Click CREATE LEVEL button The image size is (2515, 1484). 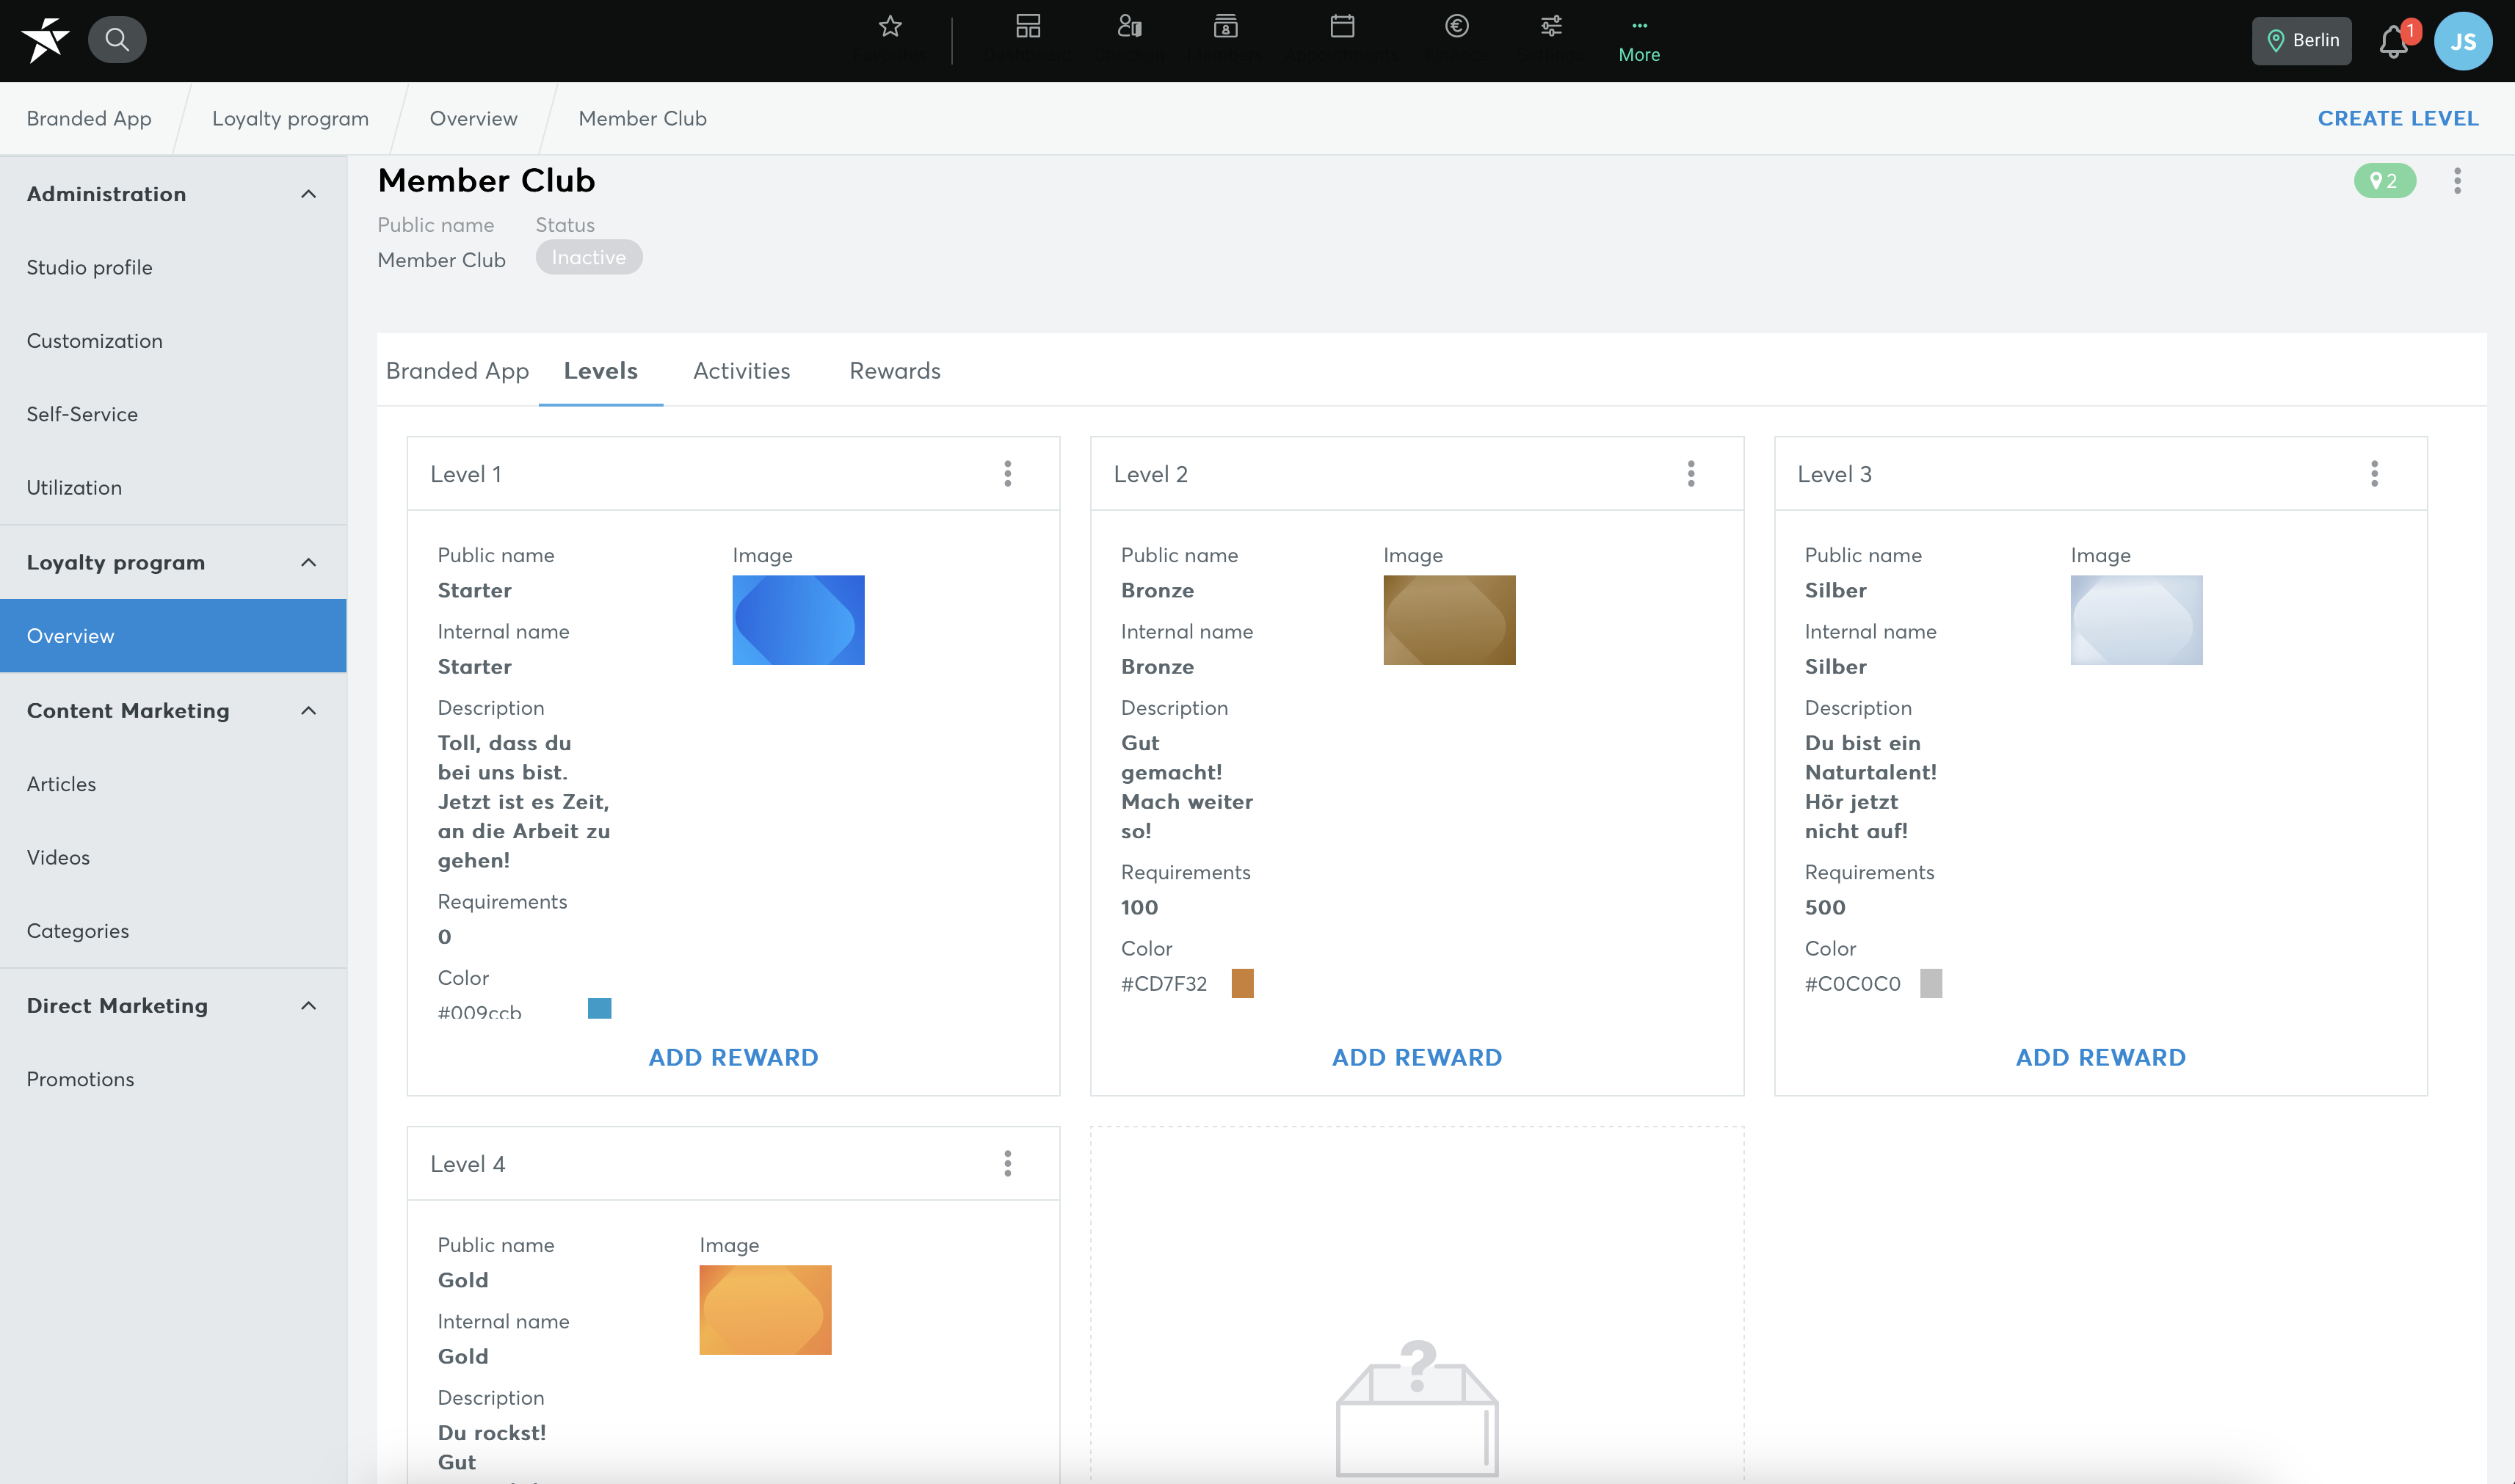(x=2397, y=118)
